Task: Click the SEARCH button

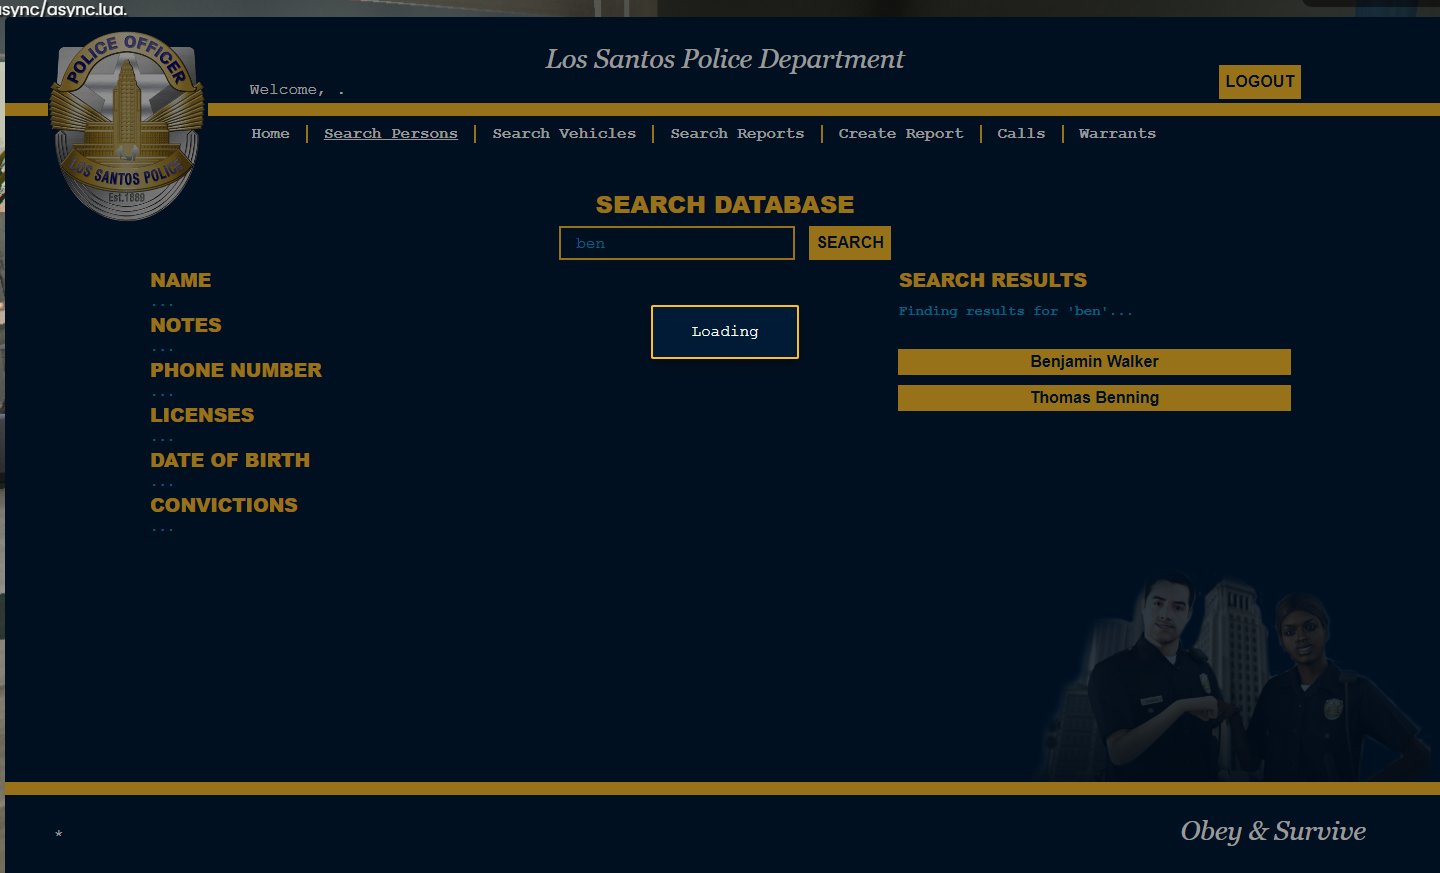Action: (x=850, y=243)
